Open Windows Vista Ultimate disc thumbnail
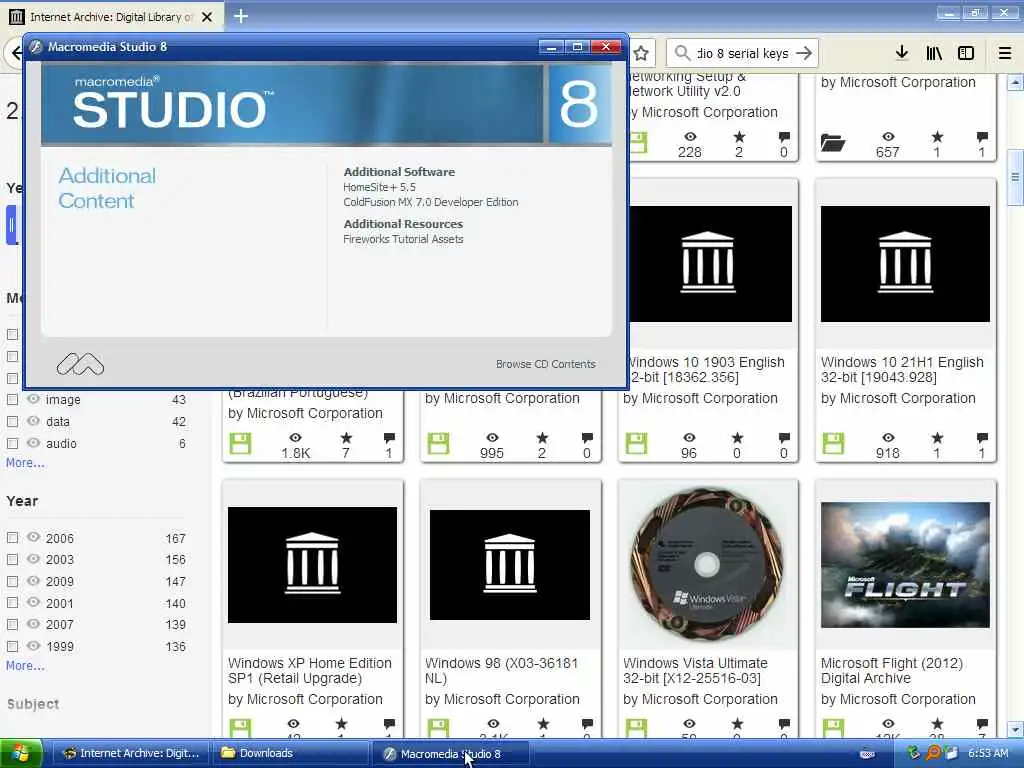1024x768 pixels. (x=707, y=565)
